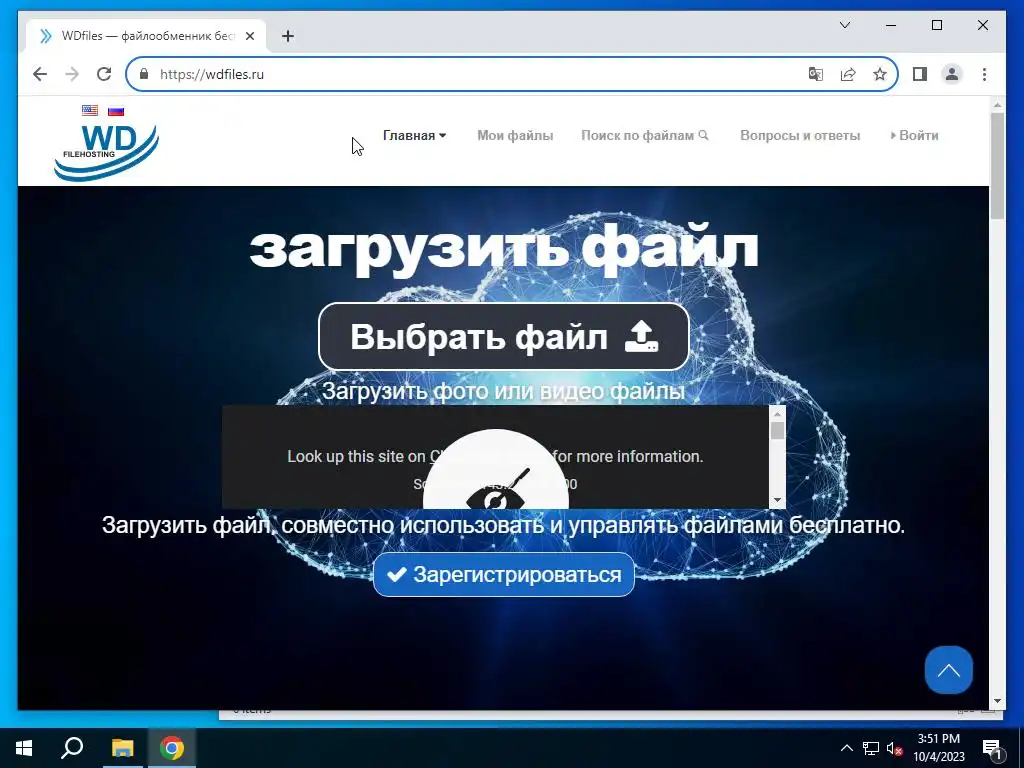Show hidden system tray icons

(846, 748)
